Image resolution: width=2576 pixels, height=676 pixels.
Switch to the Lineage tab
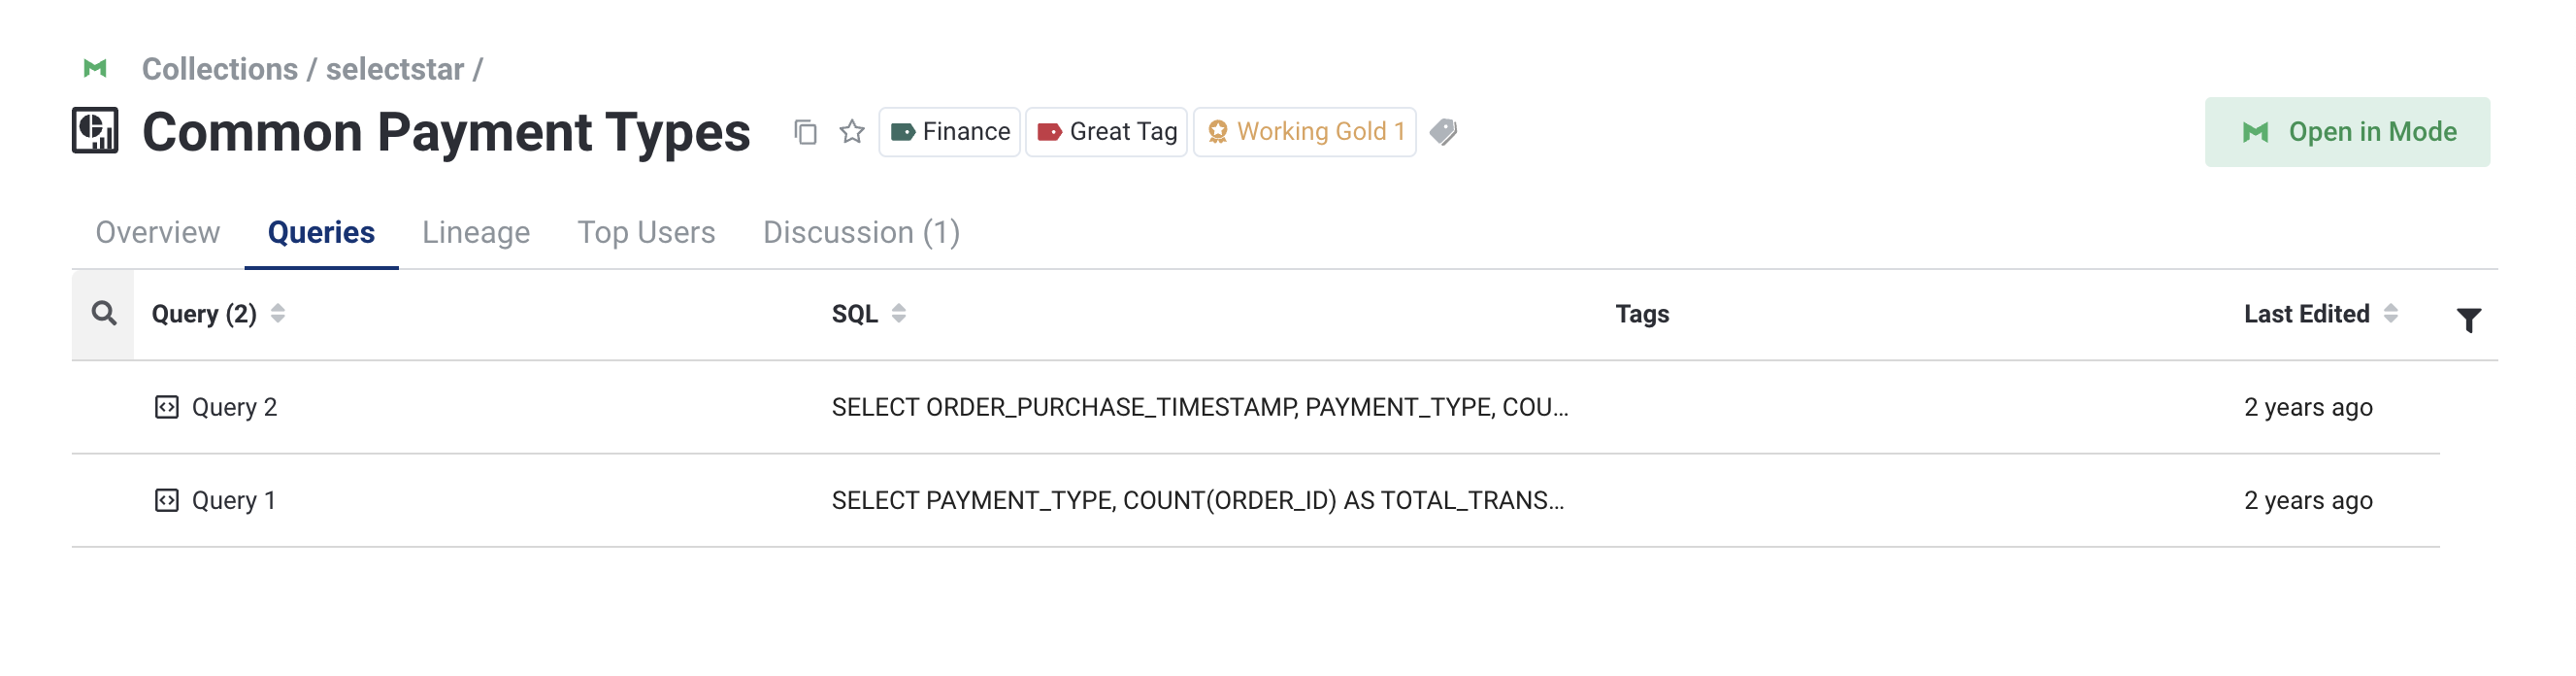(476, 232)
